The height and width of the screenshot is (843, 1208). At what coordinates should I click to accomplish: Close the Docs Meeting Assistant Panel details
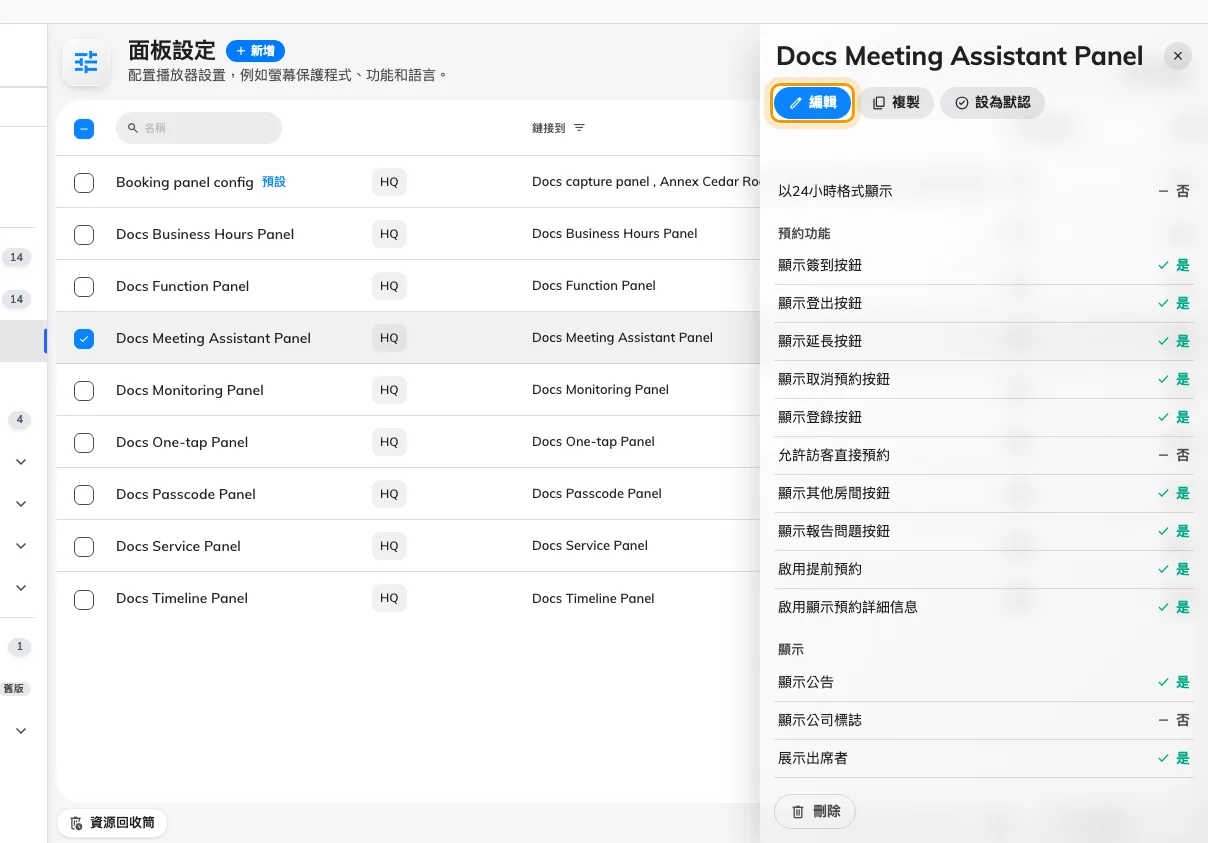[x=1178, y=56]
